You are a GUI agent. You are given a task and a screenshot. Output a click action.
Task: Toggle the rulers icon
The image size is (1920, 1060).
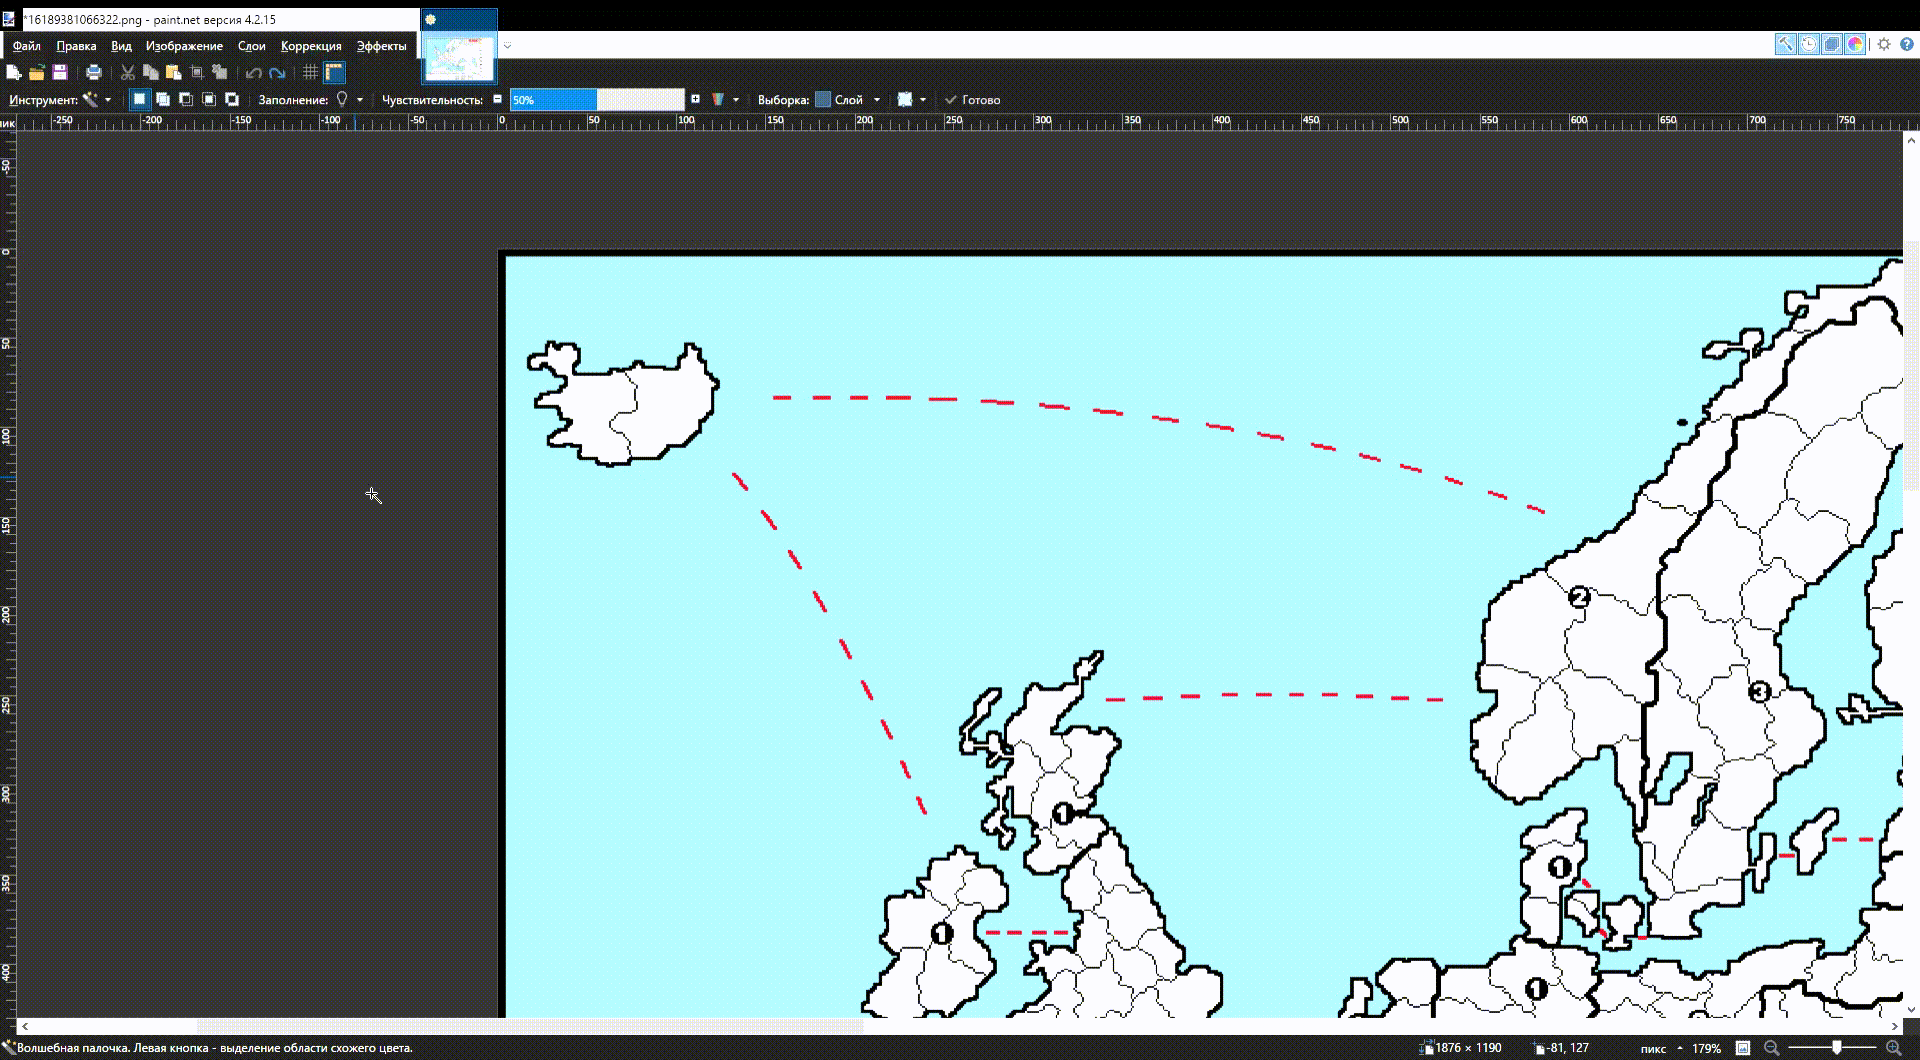(x=334, y=72)
